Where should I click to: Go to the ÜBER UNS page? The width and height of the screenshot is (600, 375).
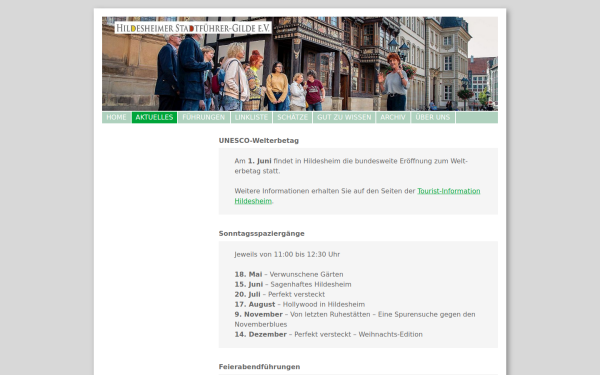[x=433, y=117]
